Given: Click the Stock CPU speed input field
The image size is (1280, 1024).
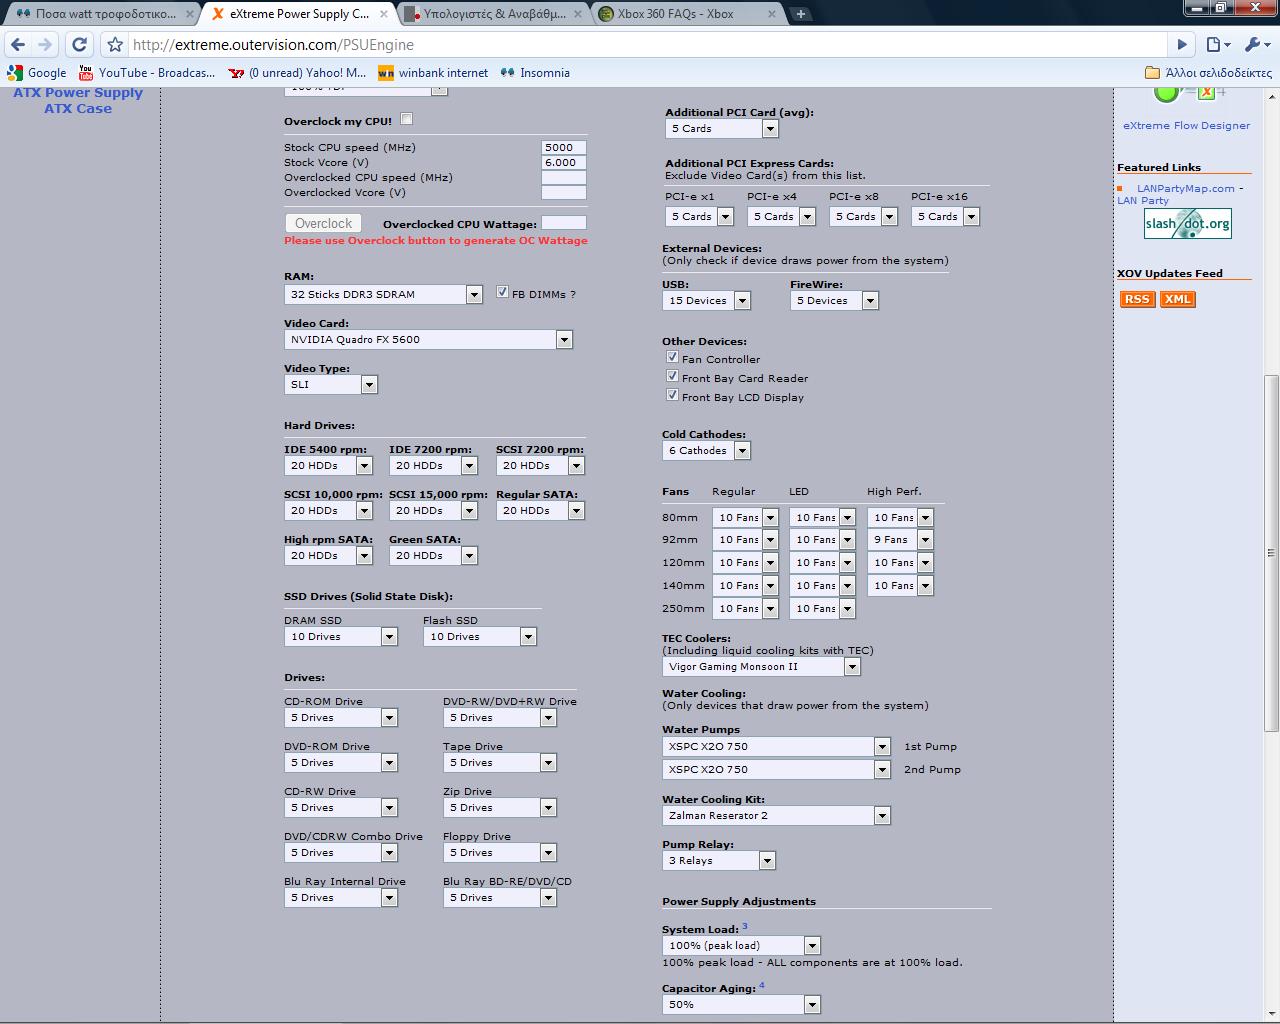Looking at the screenshot, I should [x=564, y=147].
